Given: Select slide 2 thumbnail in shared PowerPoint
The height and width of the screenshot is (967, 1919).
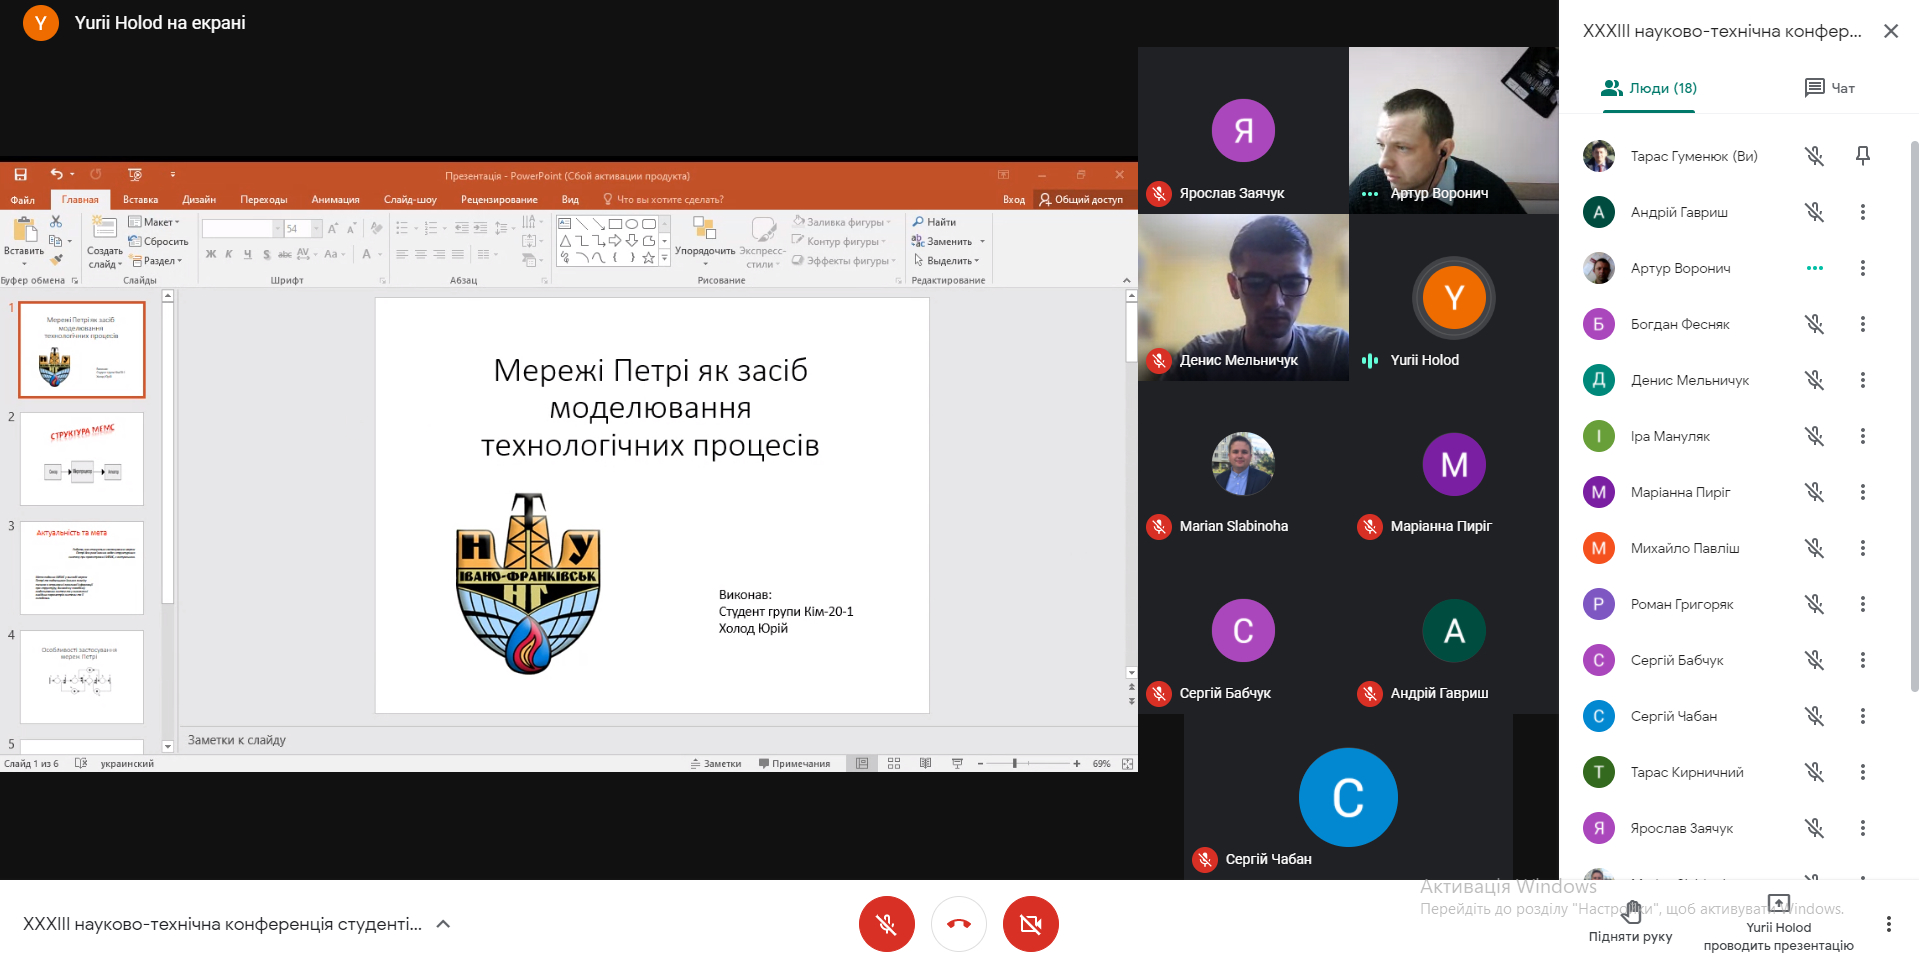Looking at the screenshot, I should click(x=82, y=459).
